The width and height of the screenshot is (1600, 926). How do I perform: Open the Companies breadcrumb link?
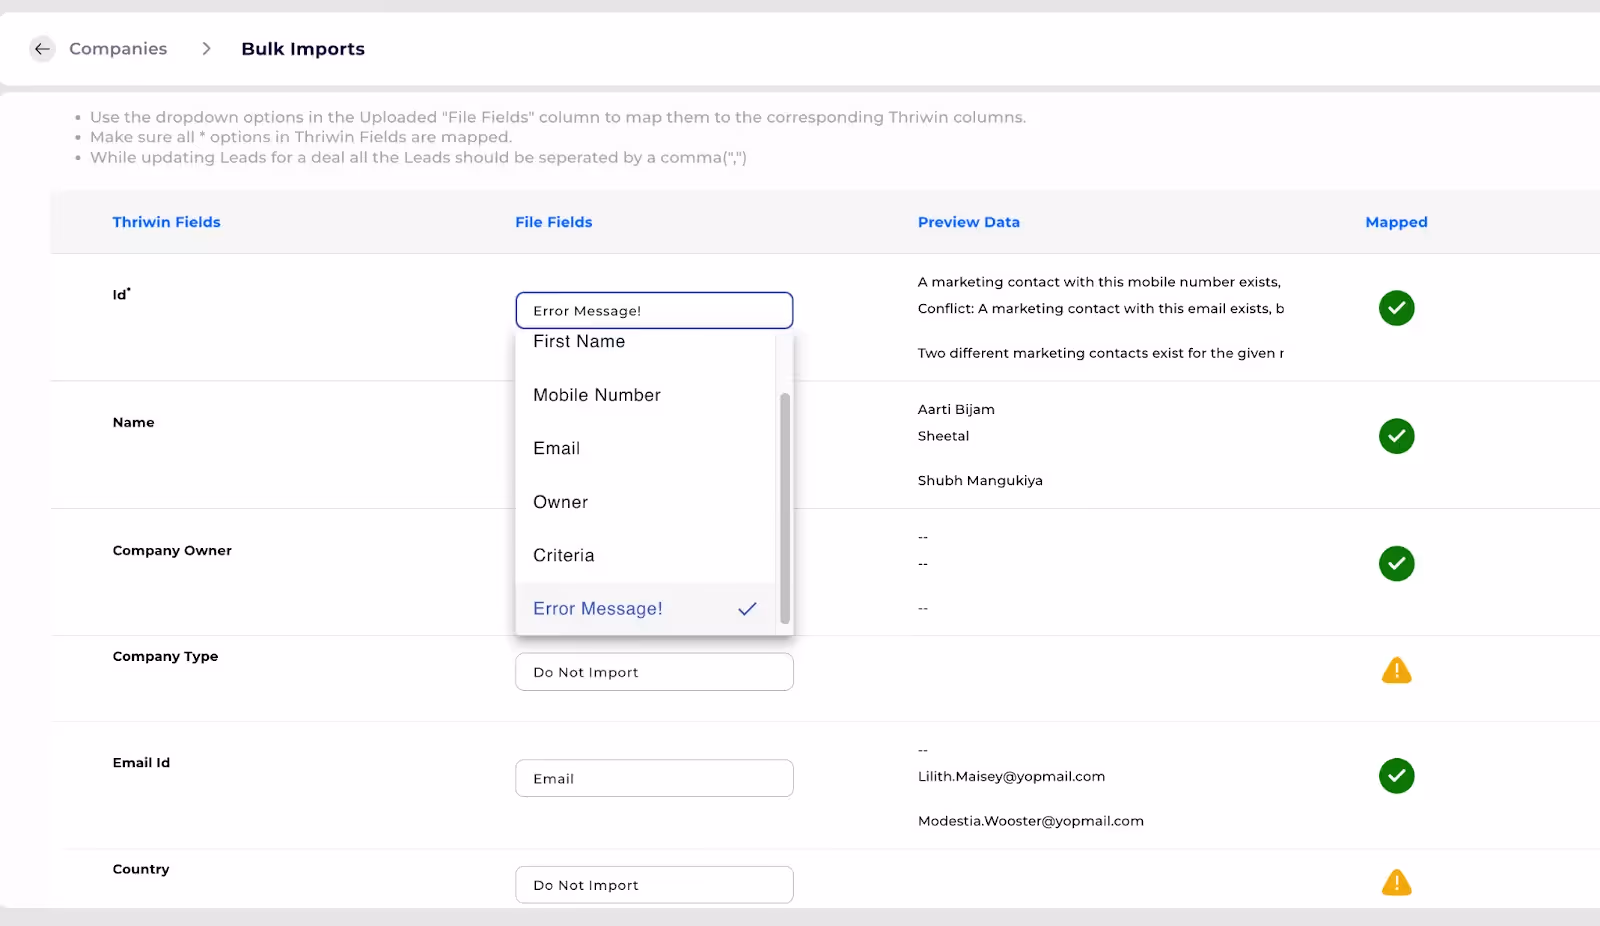[x=118, y=48]
